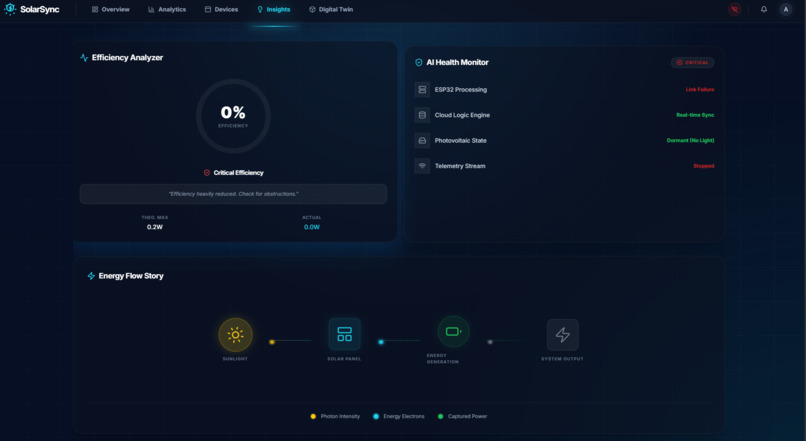
Task: Click the Stopped telemetry status
Action: point(704,166)
